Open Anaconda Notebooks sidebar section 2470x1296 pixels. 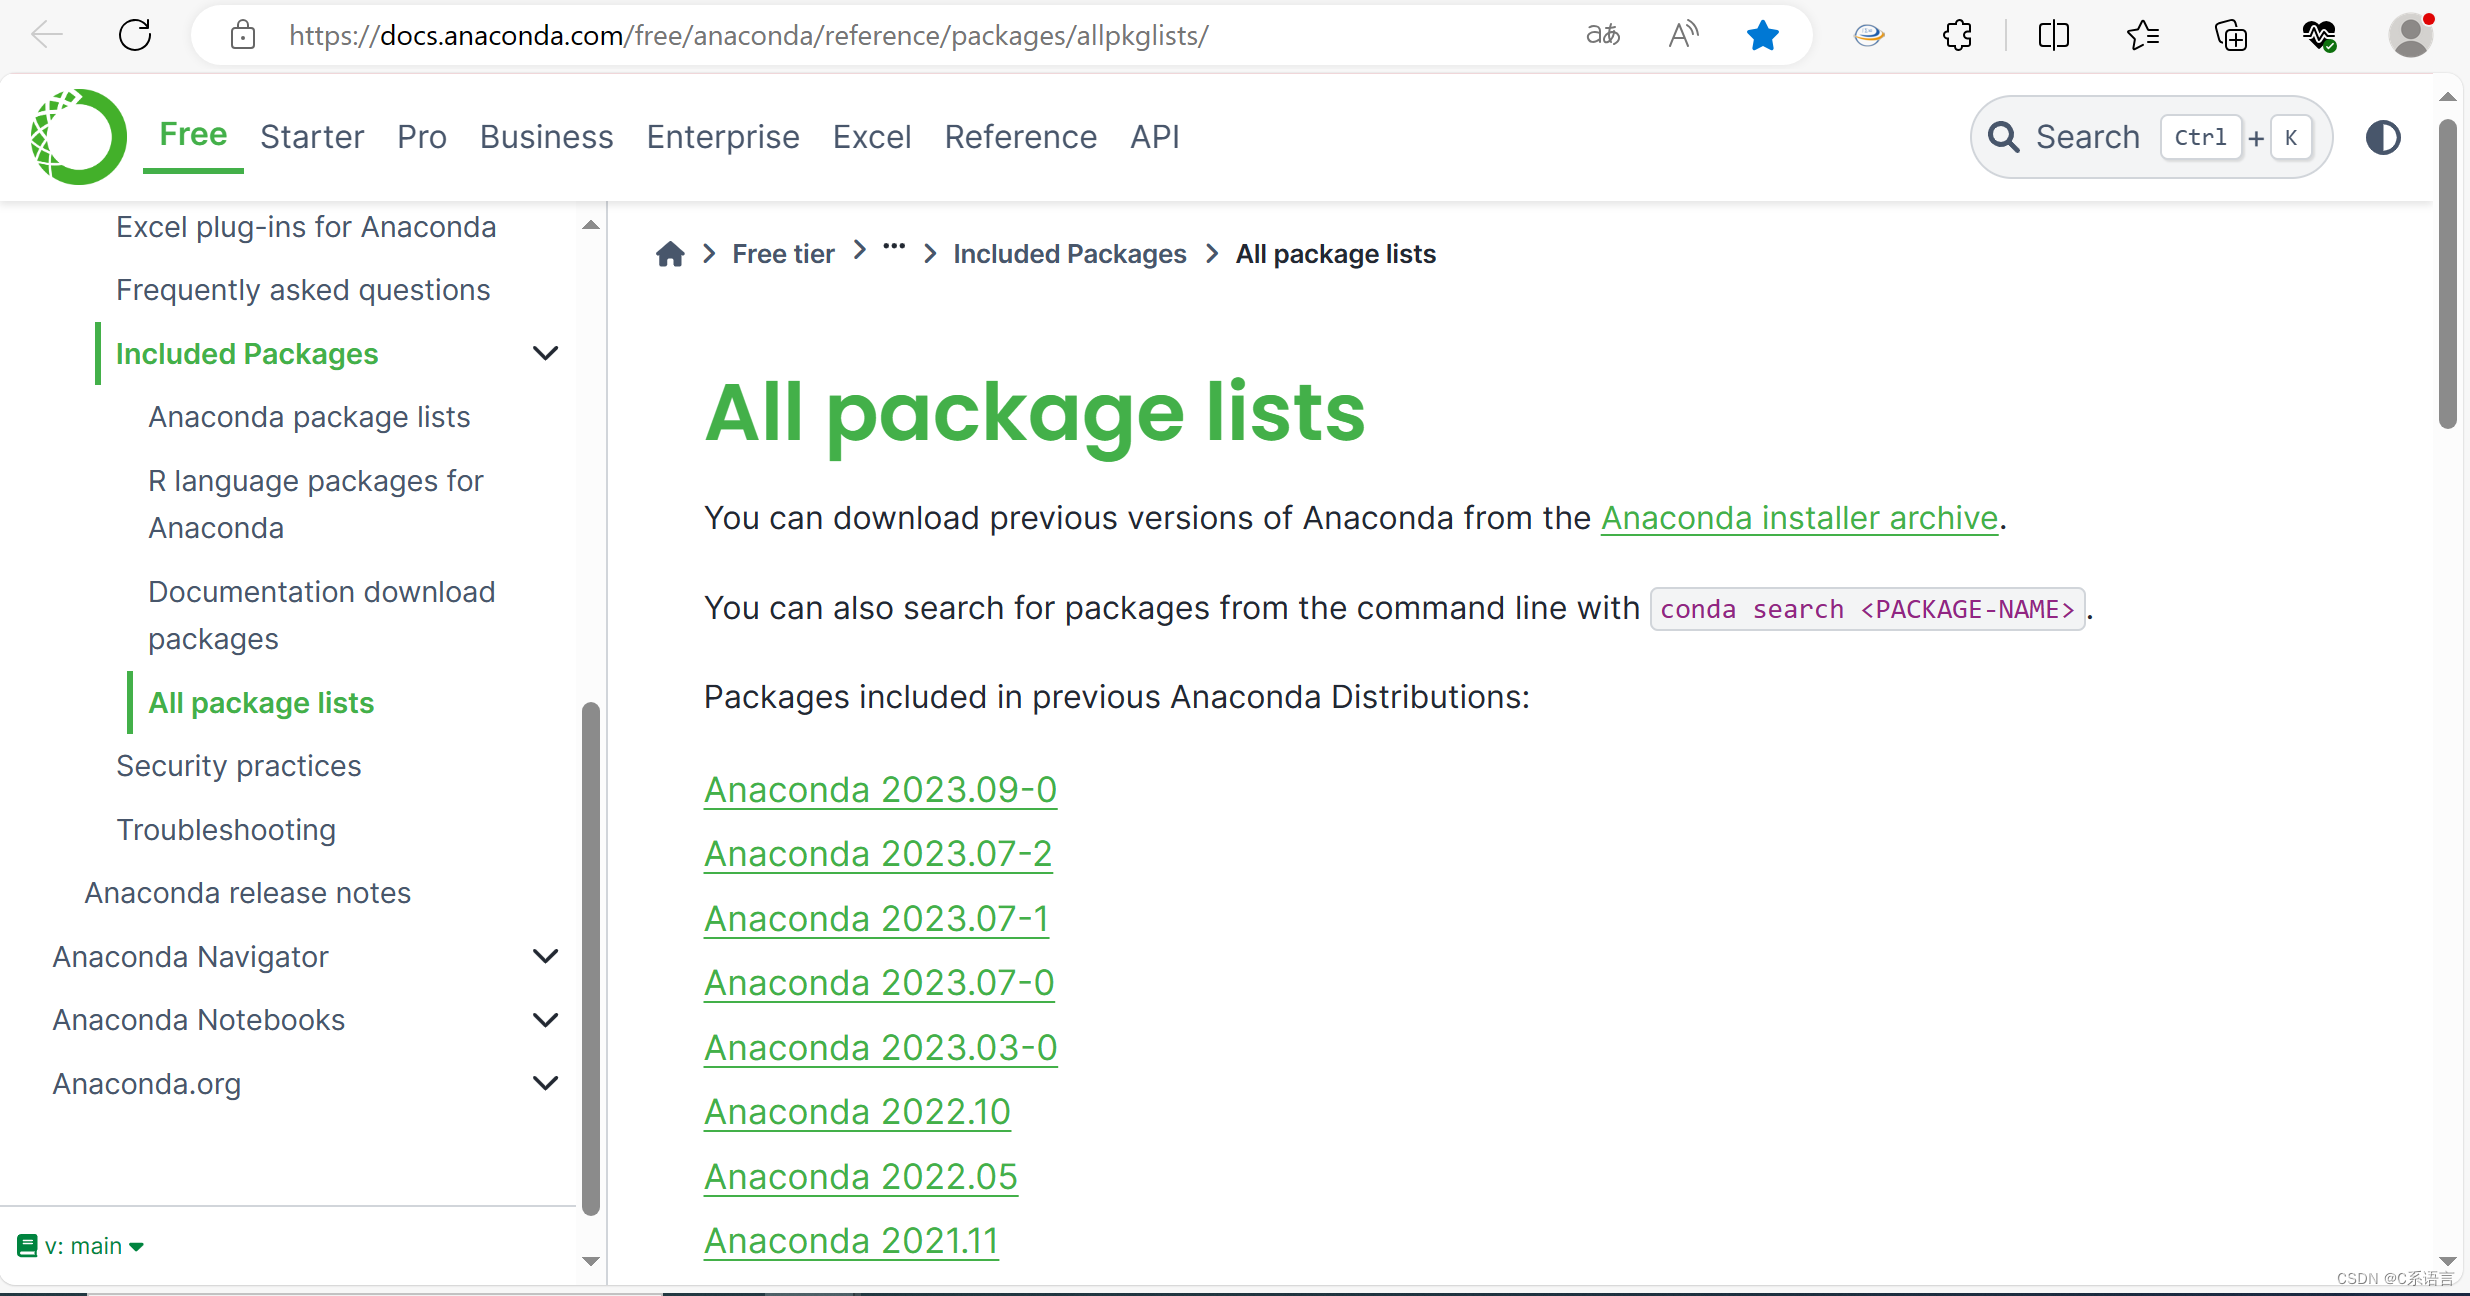pyautogui.click(x=198, y=1020)
